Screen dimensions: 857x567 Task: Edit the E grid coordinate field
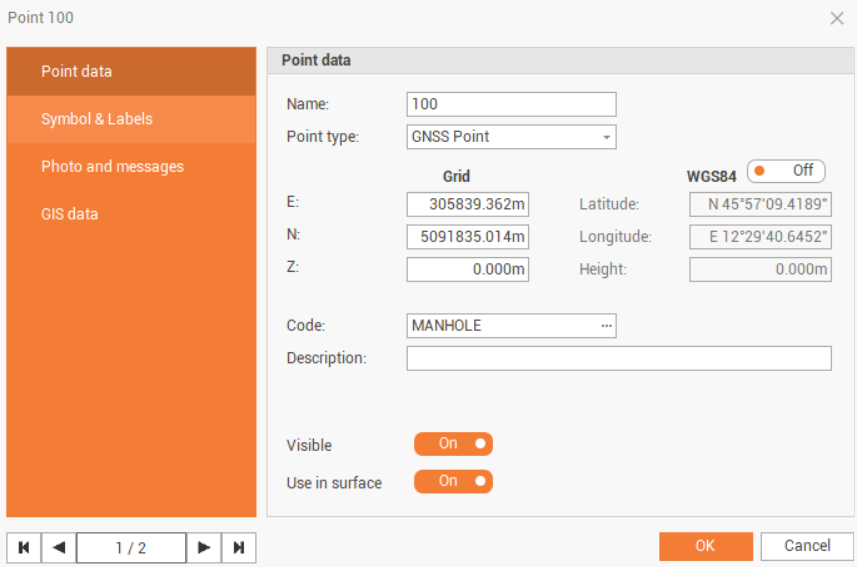pyautogui.click(x=467, y=205)
